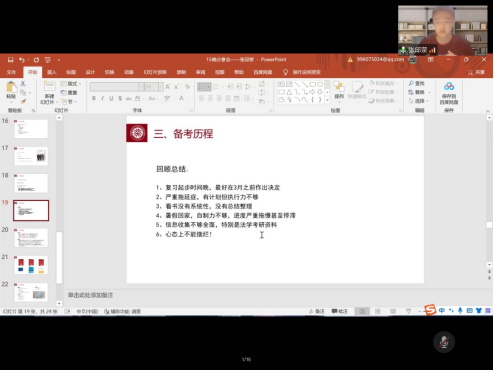Toggle the muted microphone button
The image size is (494, 371).
click(x=444, y=342)
